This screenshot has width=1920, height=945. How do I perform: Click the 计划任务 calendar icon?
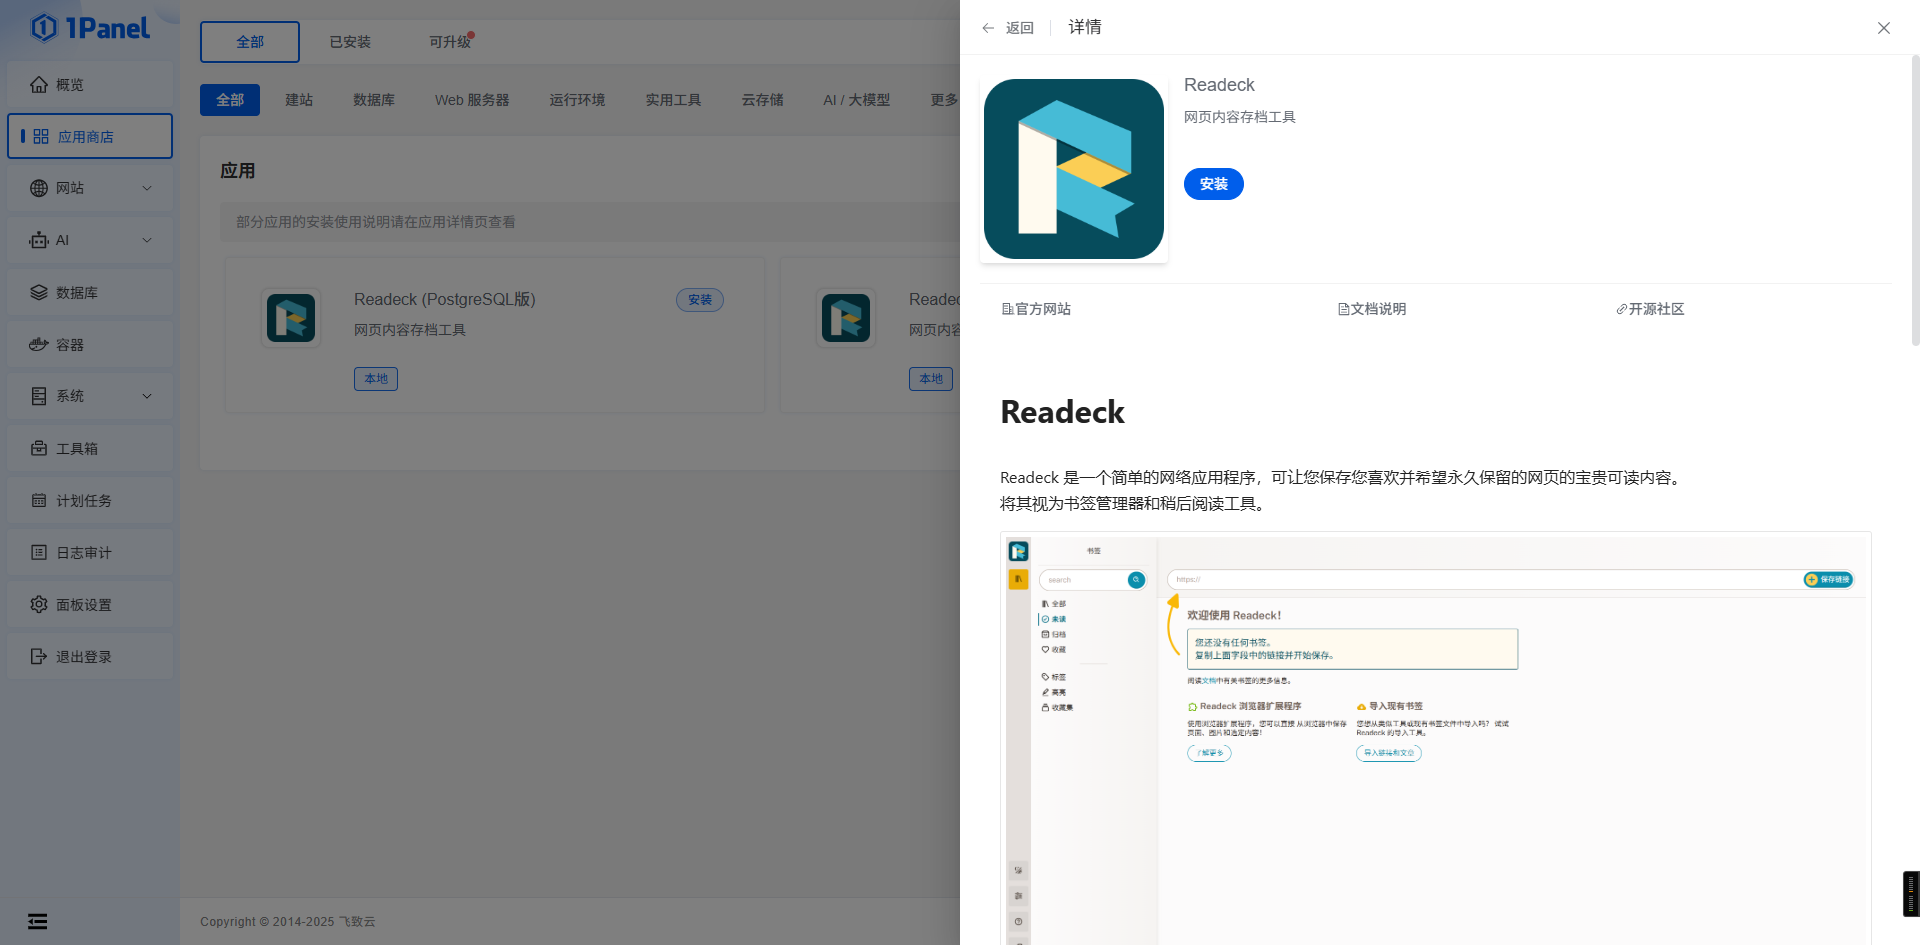[x=39, y=501]
